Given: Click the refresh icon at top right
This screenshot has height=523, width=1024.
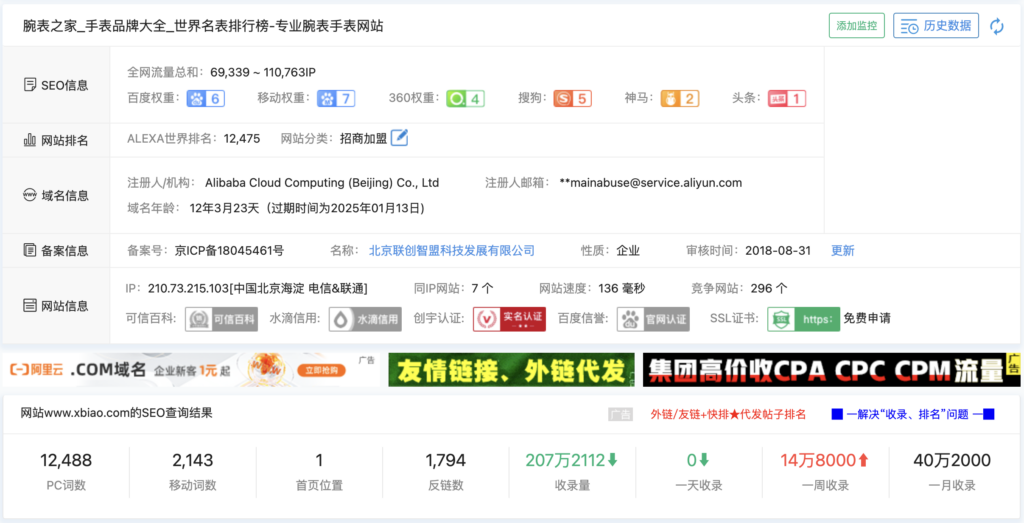Looking at the screenshot, I should [997, 26].
